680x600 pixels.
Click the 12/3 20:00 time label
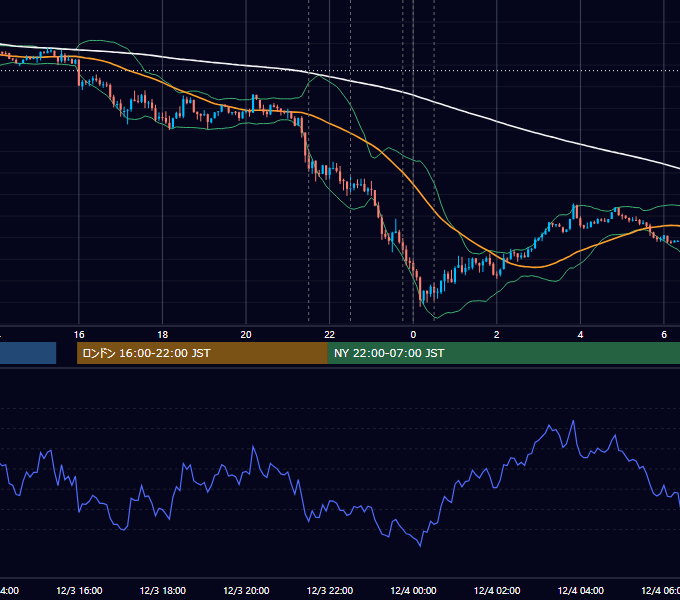(246, 591)
